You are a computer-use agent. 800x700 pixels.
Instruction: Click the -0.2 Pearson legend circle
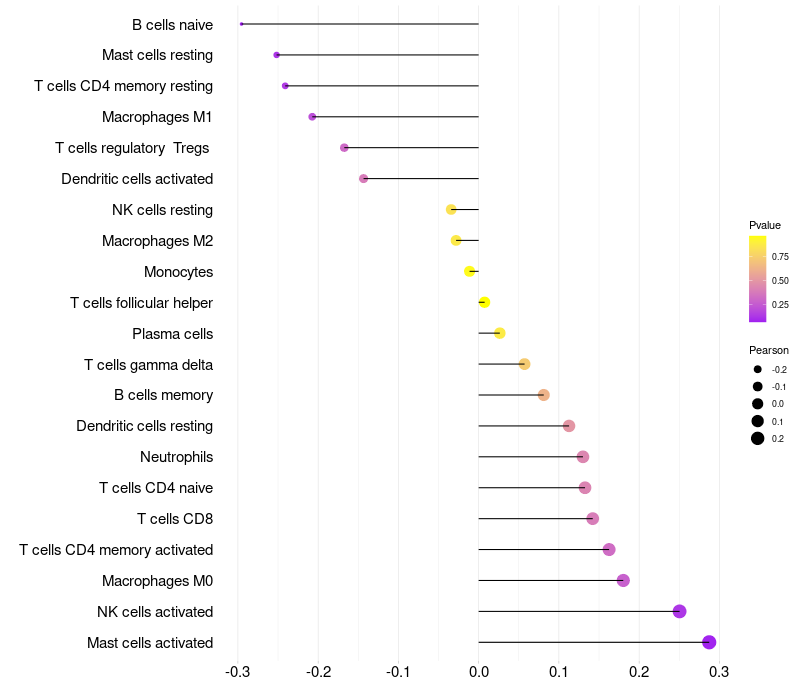click(758, 369)
